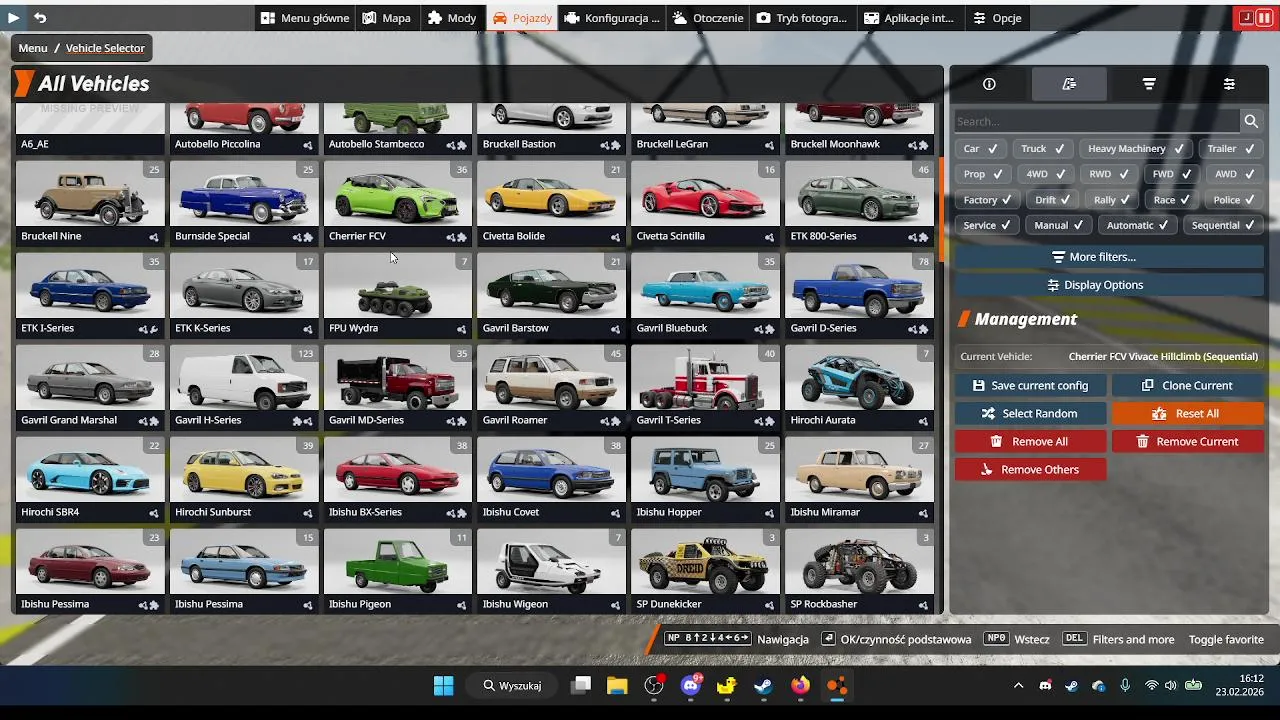Toggle the Car filter checkbox
This screenshot has width=1280, height=720.
click(980, 148)
